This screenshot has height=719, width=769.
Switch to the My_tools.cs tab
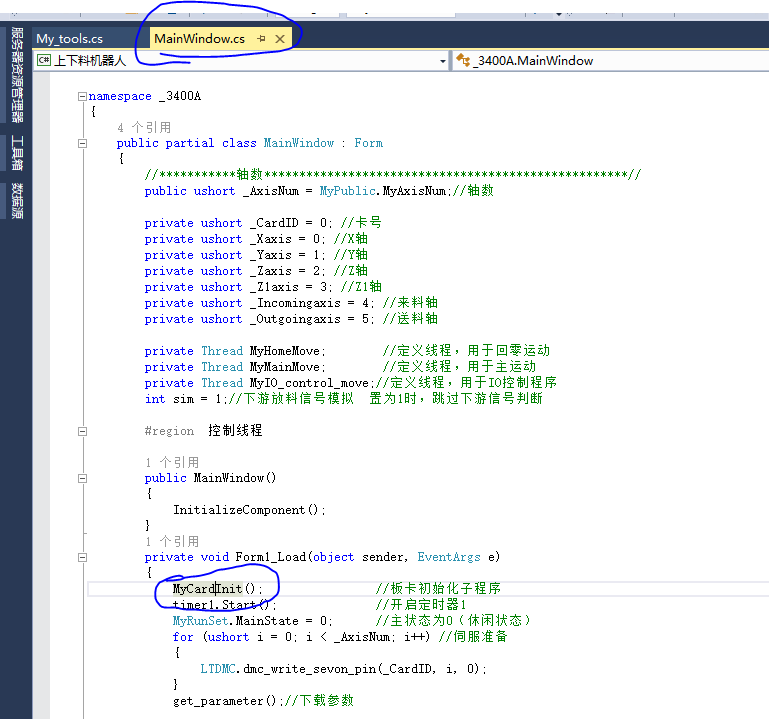click(70, 39)
